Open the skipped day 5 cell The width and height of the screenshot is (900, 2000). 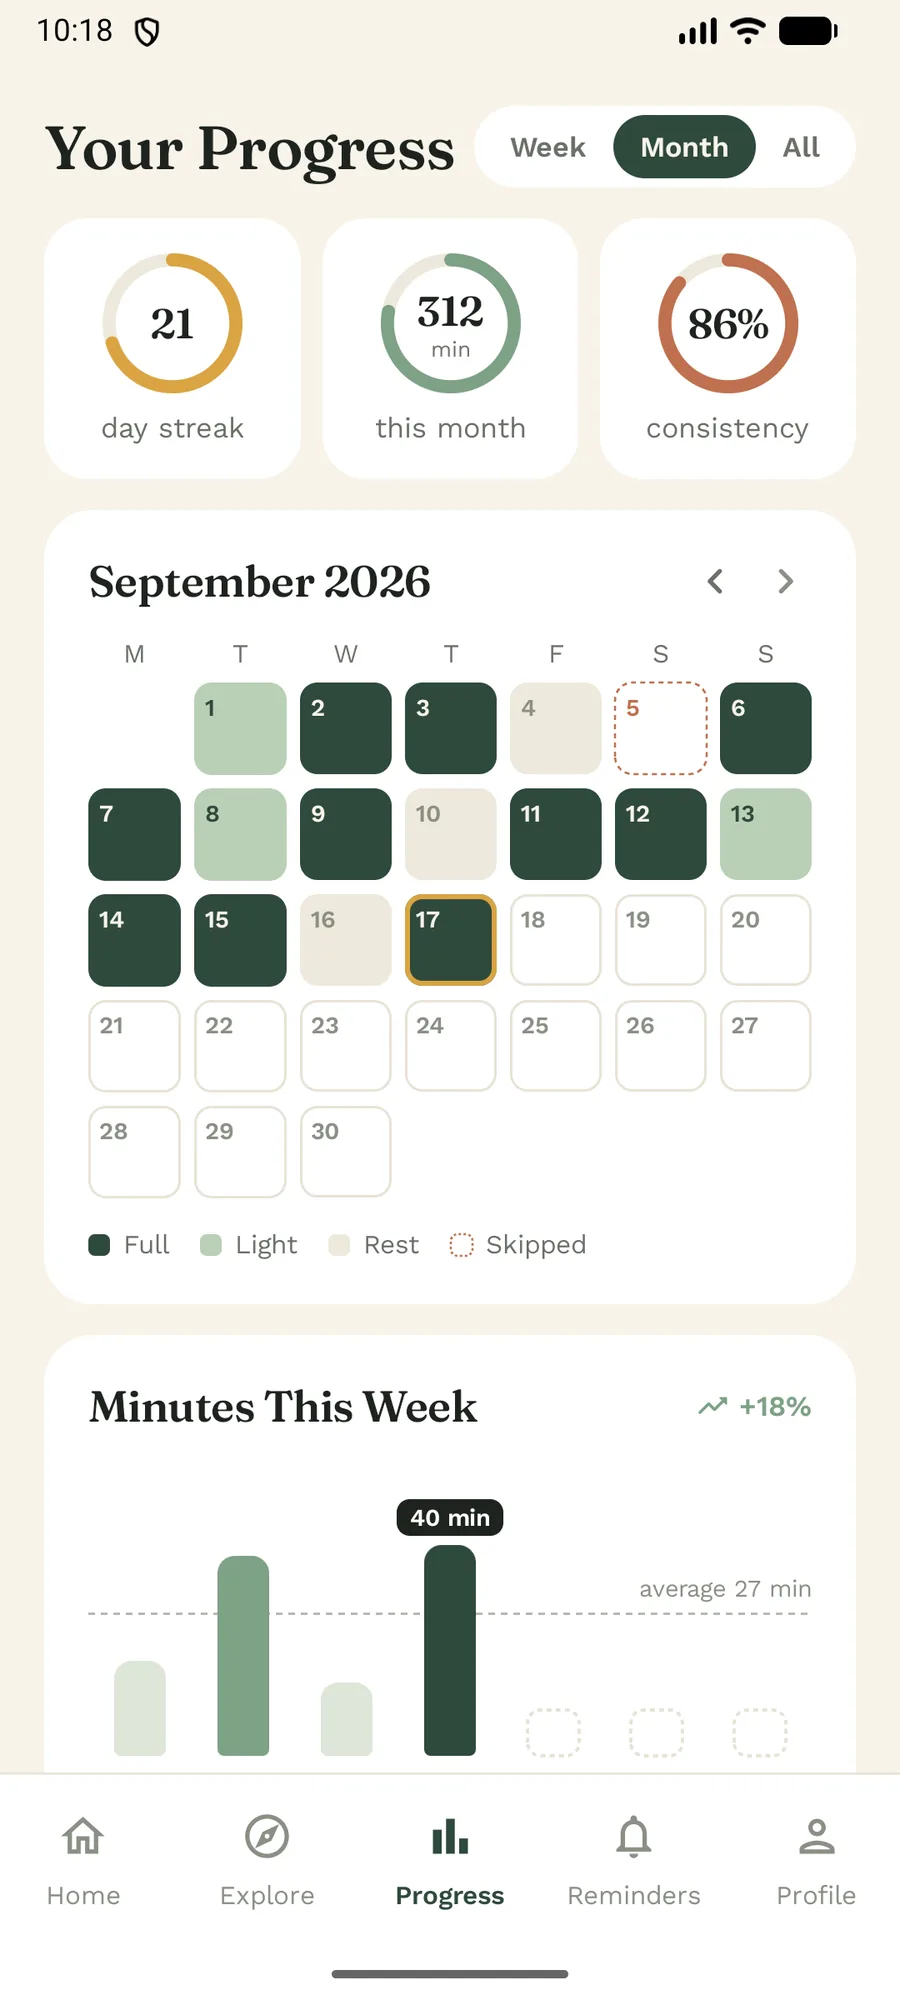(661, 728)
